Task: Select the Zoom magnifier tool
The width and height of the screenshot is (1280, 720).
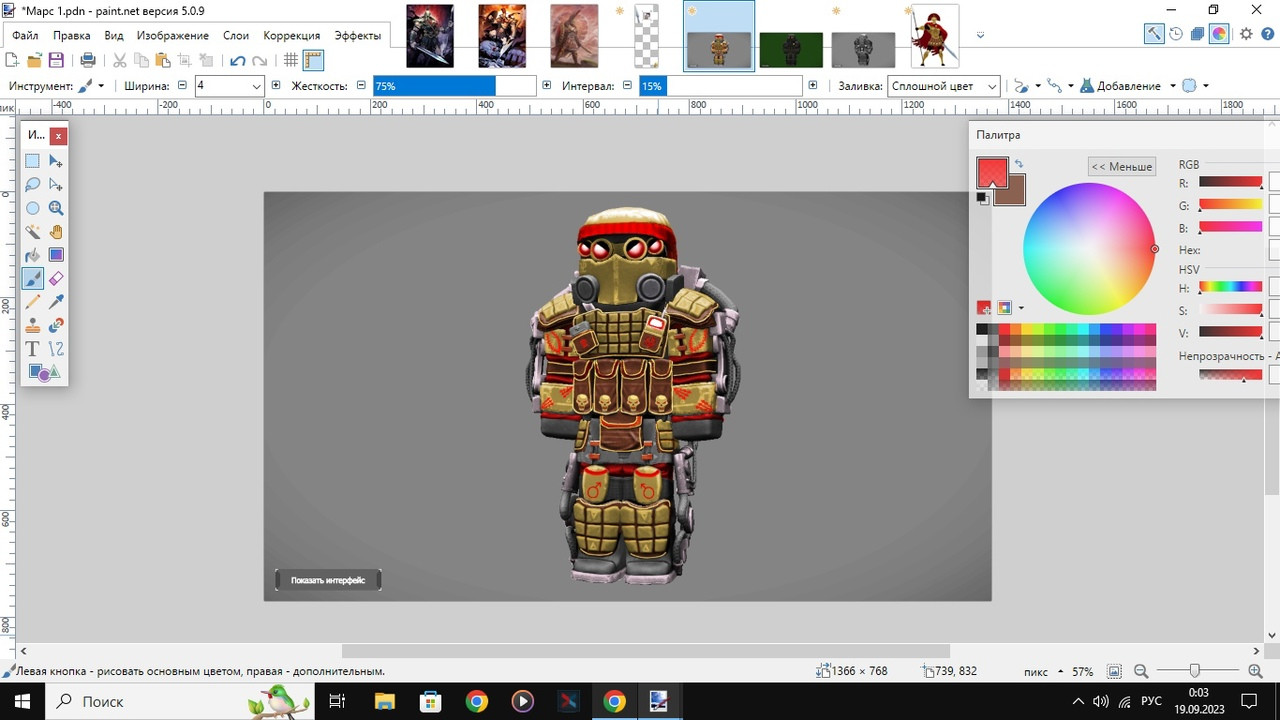Action: coord(56,208)
